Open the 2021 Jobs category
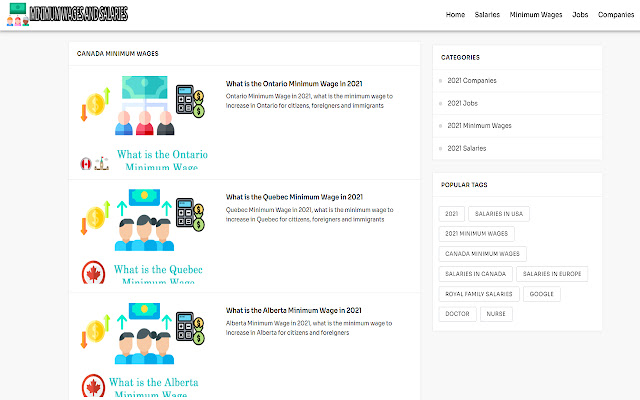This screenshot has width=640, height=400. (462, 103)
